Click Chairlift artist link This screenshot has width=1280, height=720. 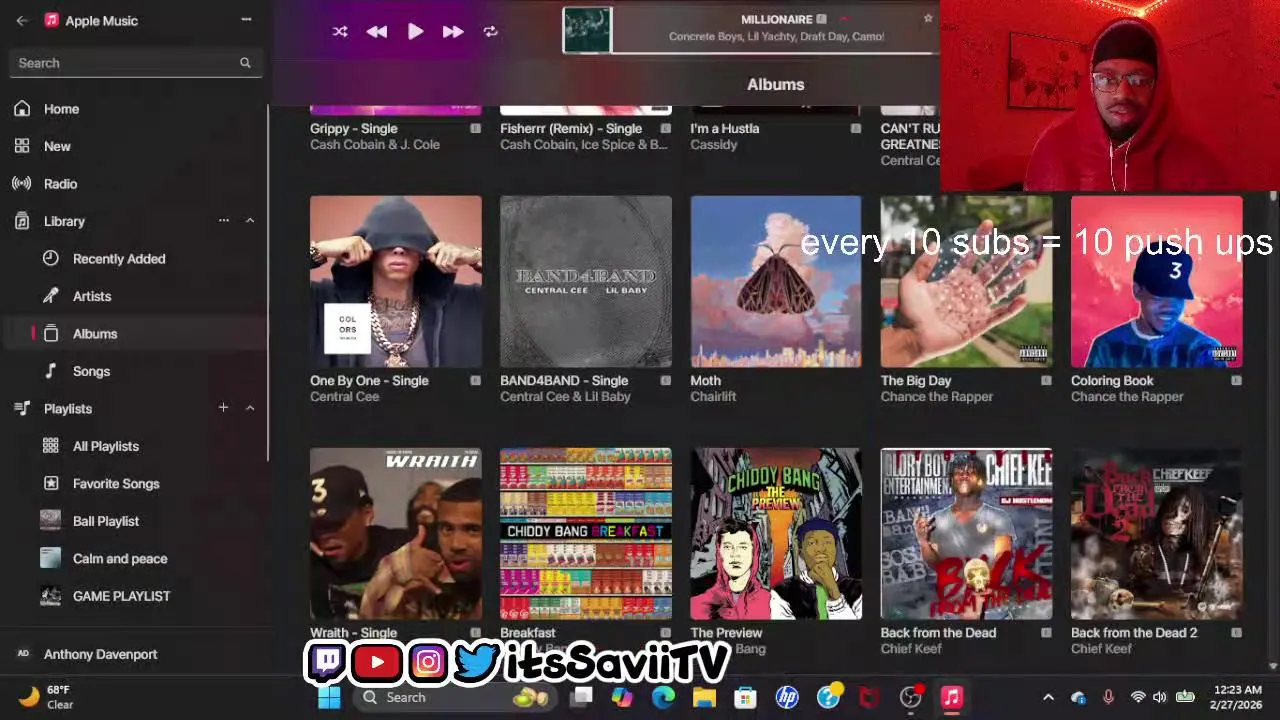pos(713,397)
